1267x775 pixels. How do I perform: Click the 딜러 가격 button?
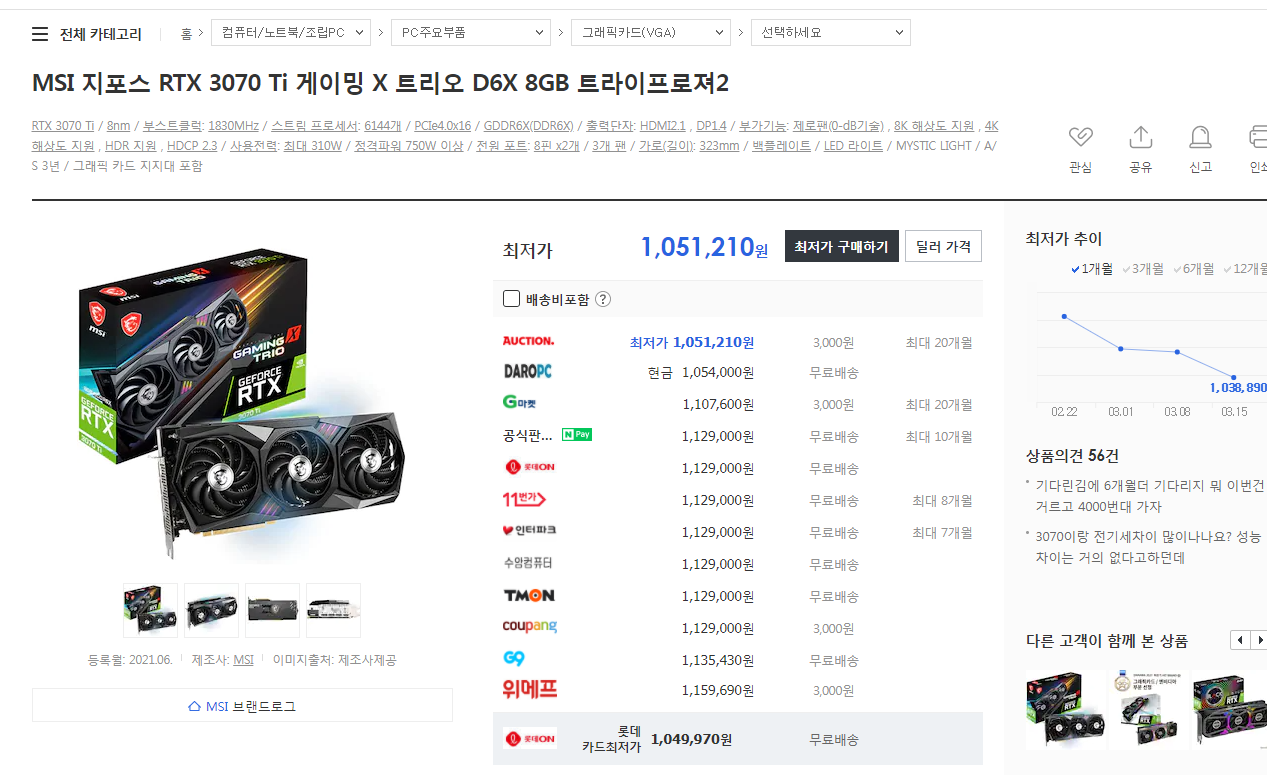coord(943,246)
